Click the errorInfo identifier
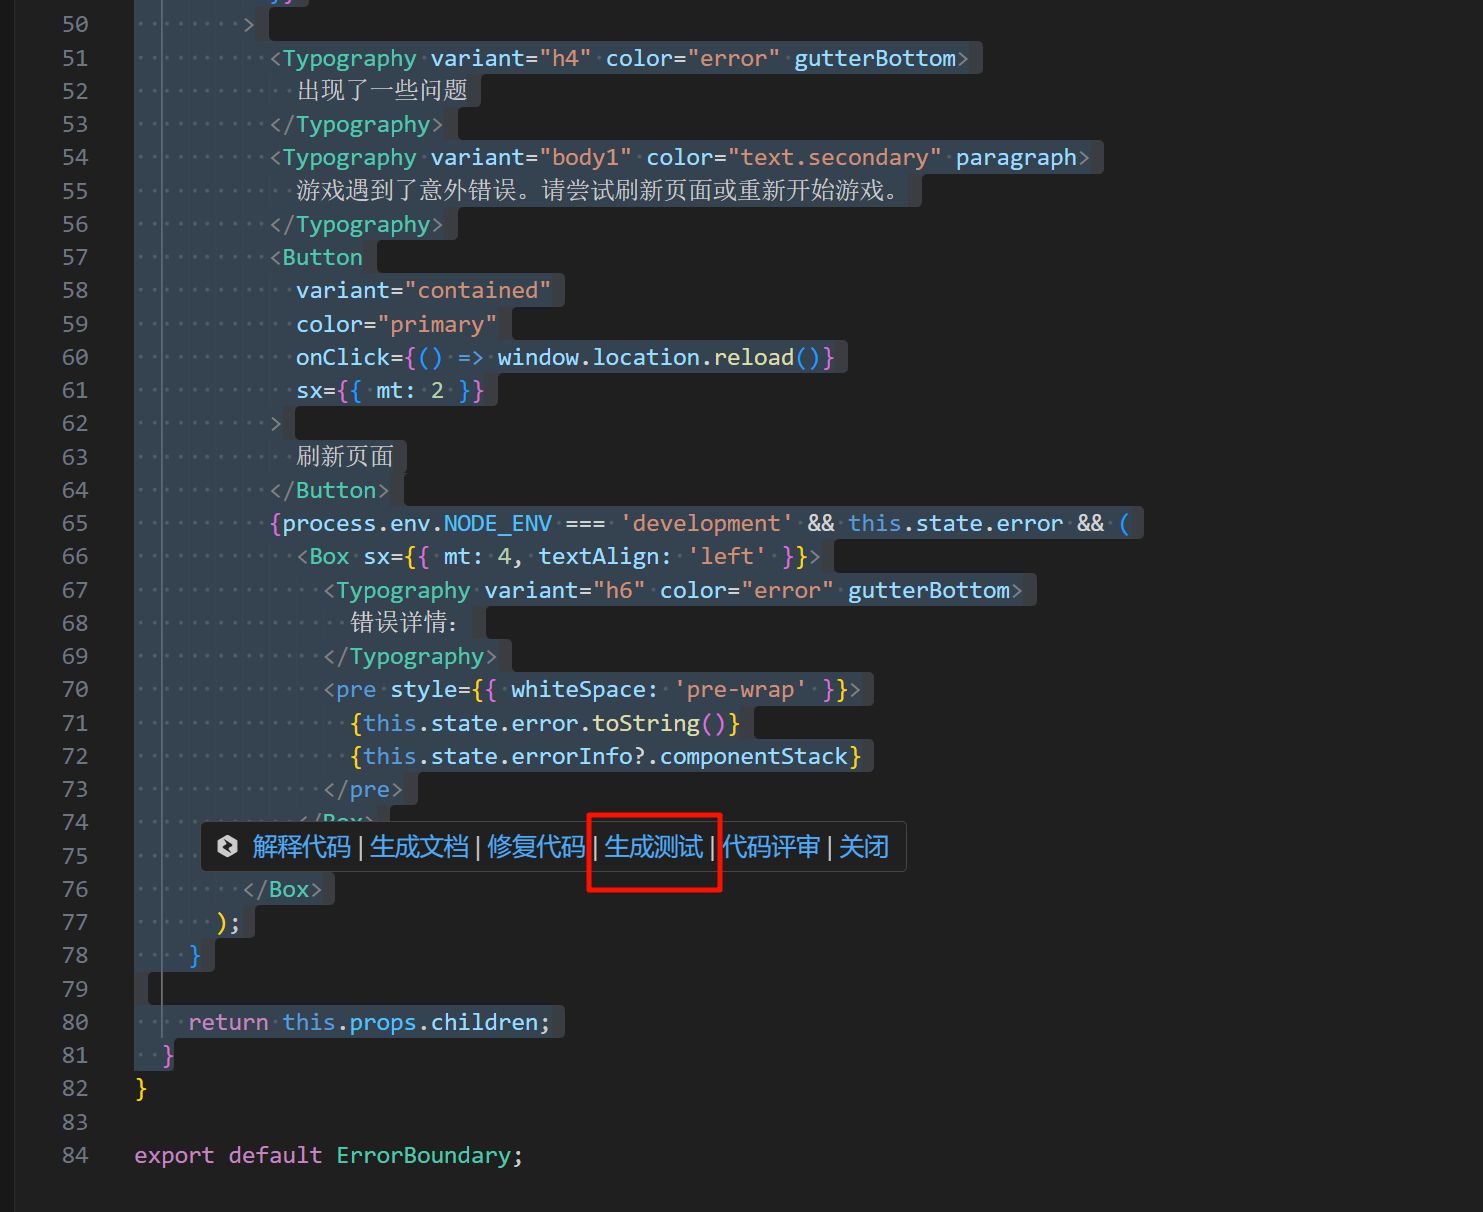Screen dimensions: 1483x1212 572,756
